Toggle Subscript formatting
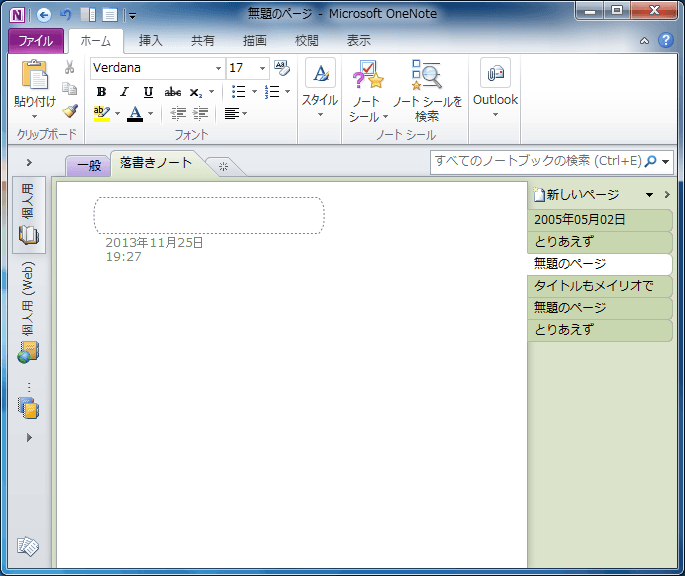 [195, 92]
